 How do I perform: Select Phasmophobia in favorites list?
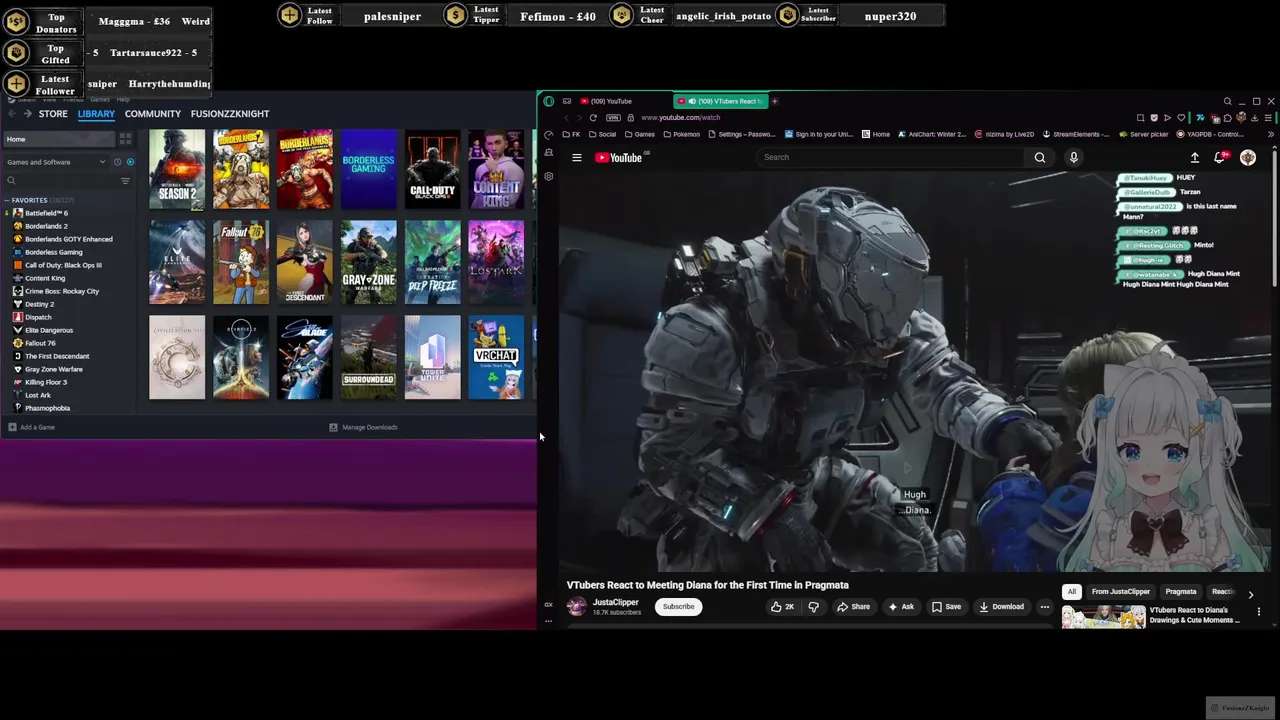pyautogui.click(x=47, y=408)
